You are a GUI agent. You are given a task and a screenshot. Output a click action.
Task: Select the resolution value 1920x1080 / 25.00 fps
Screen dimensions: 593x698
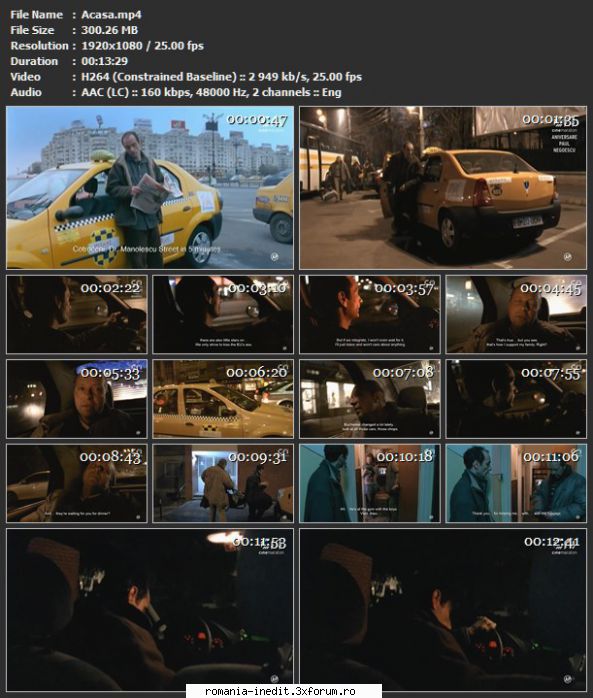pyautogui.click(x=142, y=46)
